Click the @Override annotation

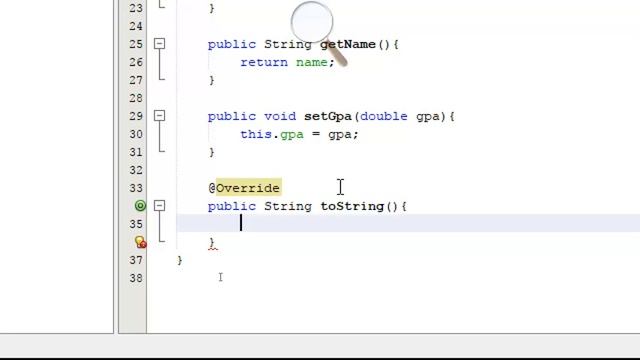pyautogui.click(x=244, y=188)
